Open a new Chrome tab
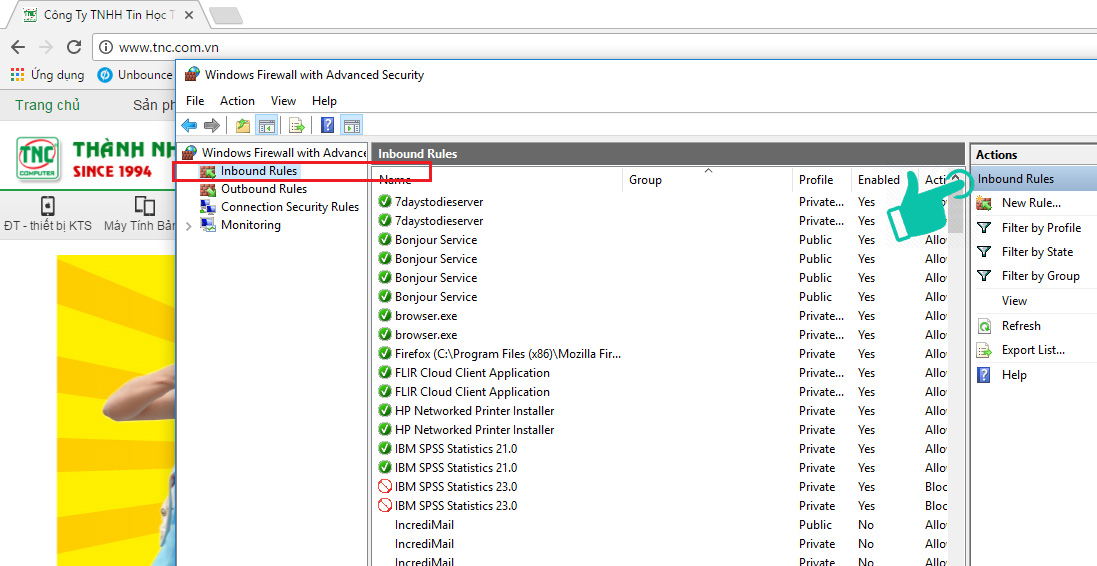 (225, 15)
